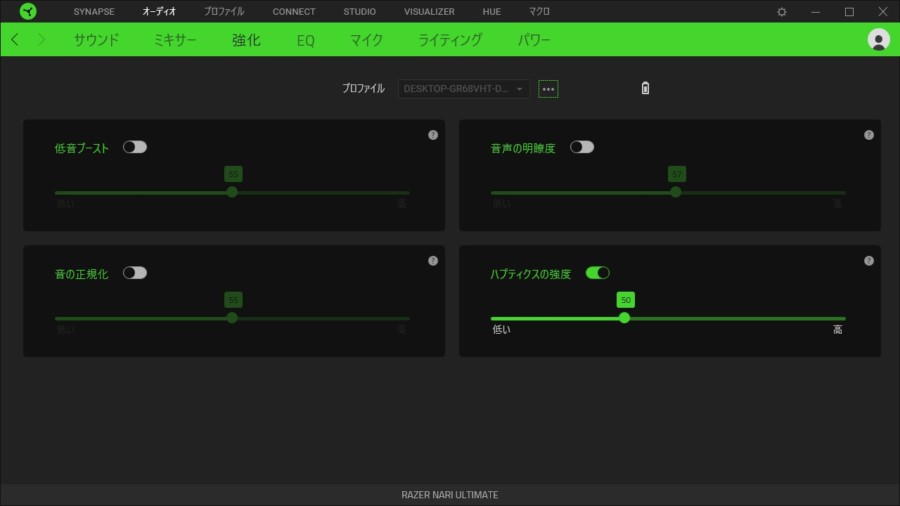Image resolution: width=900 pixels, height=506 pixels.
Task: Open help for 低音ブースト panel
Action: [433, 135]
